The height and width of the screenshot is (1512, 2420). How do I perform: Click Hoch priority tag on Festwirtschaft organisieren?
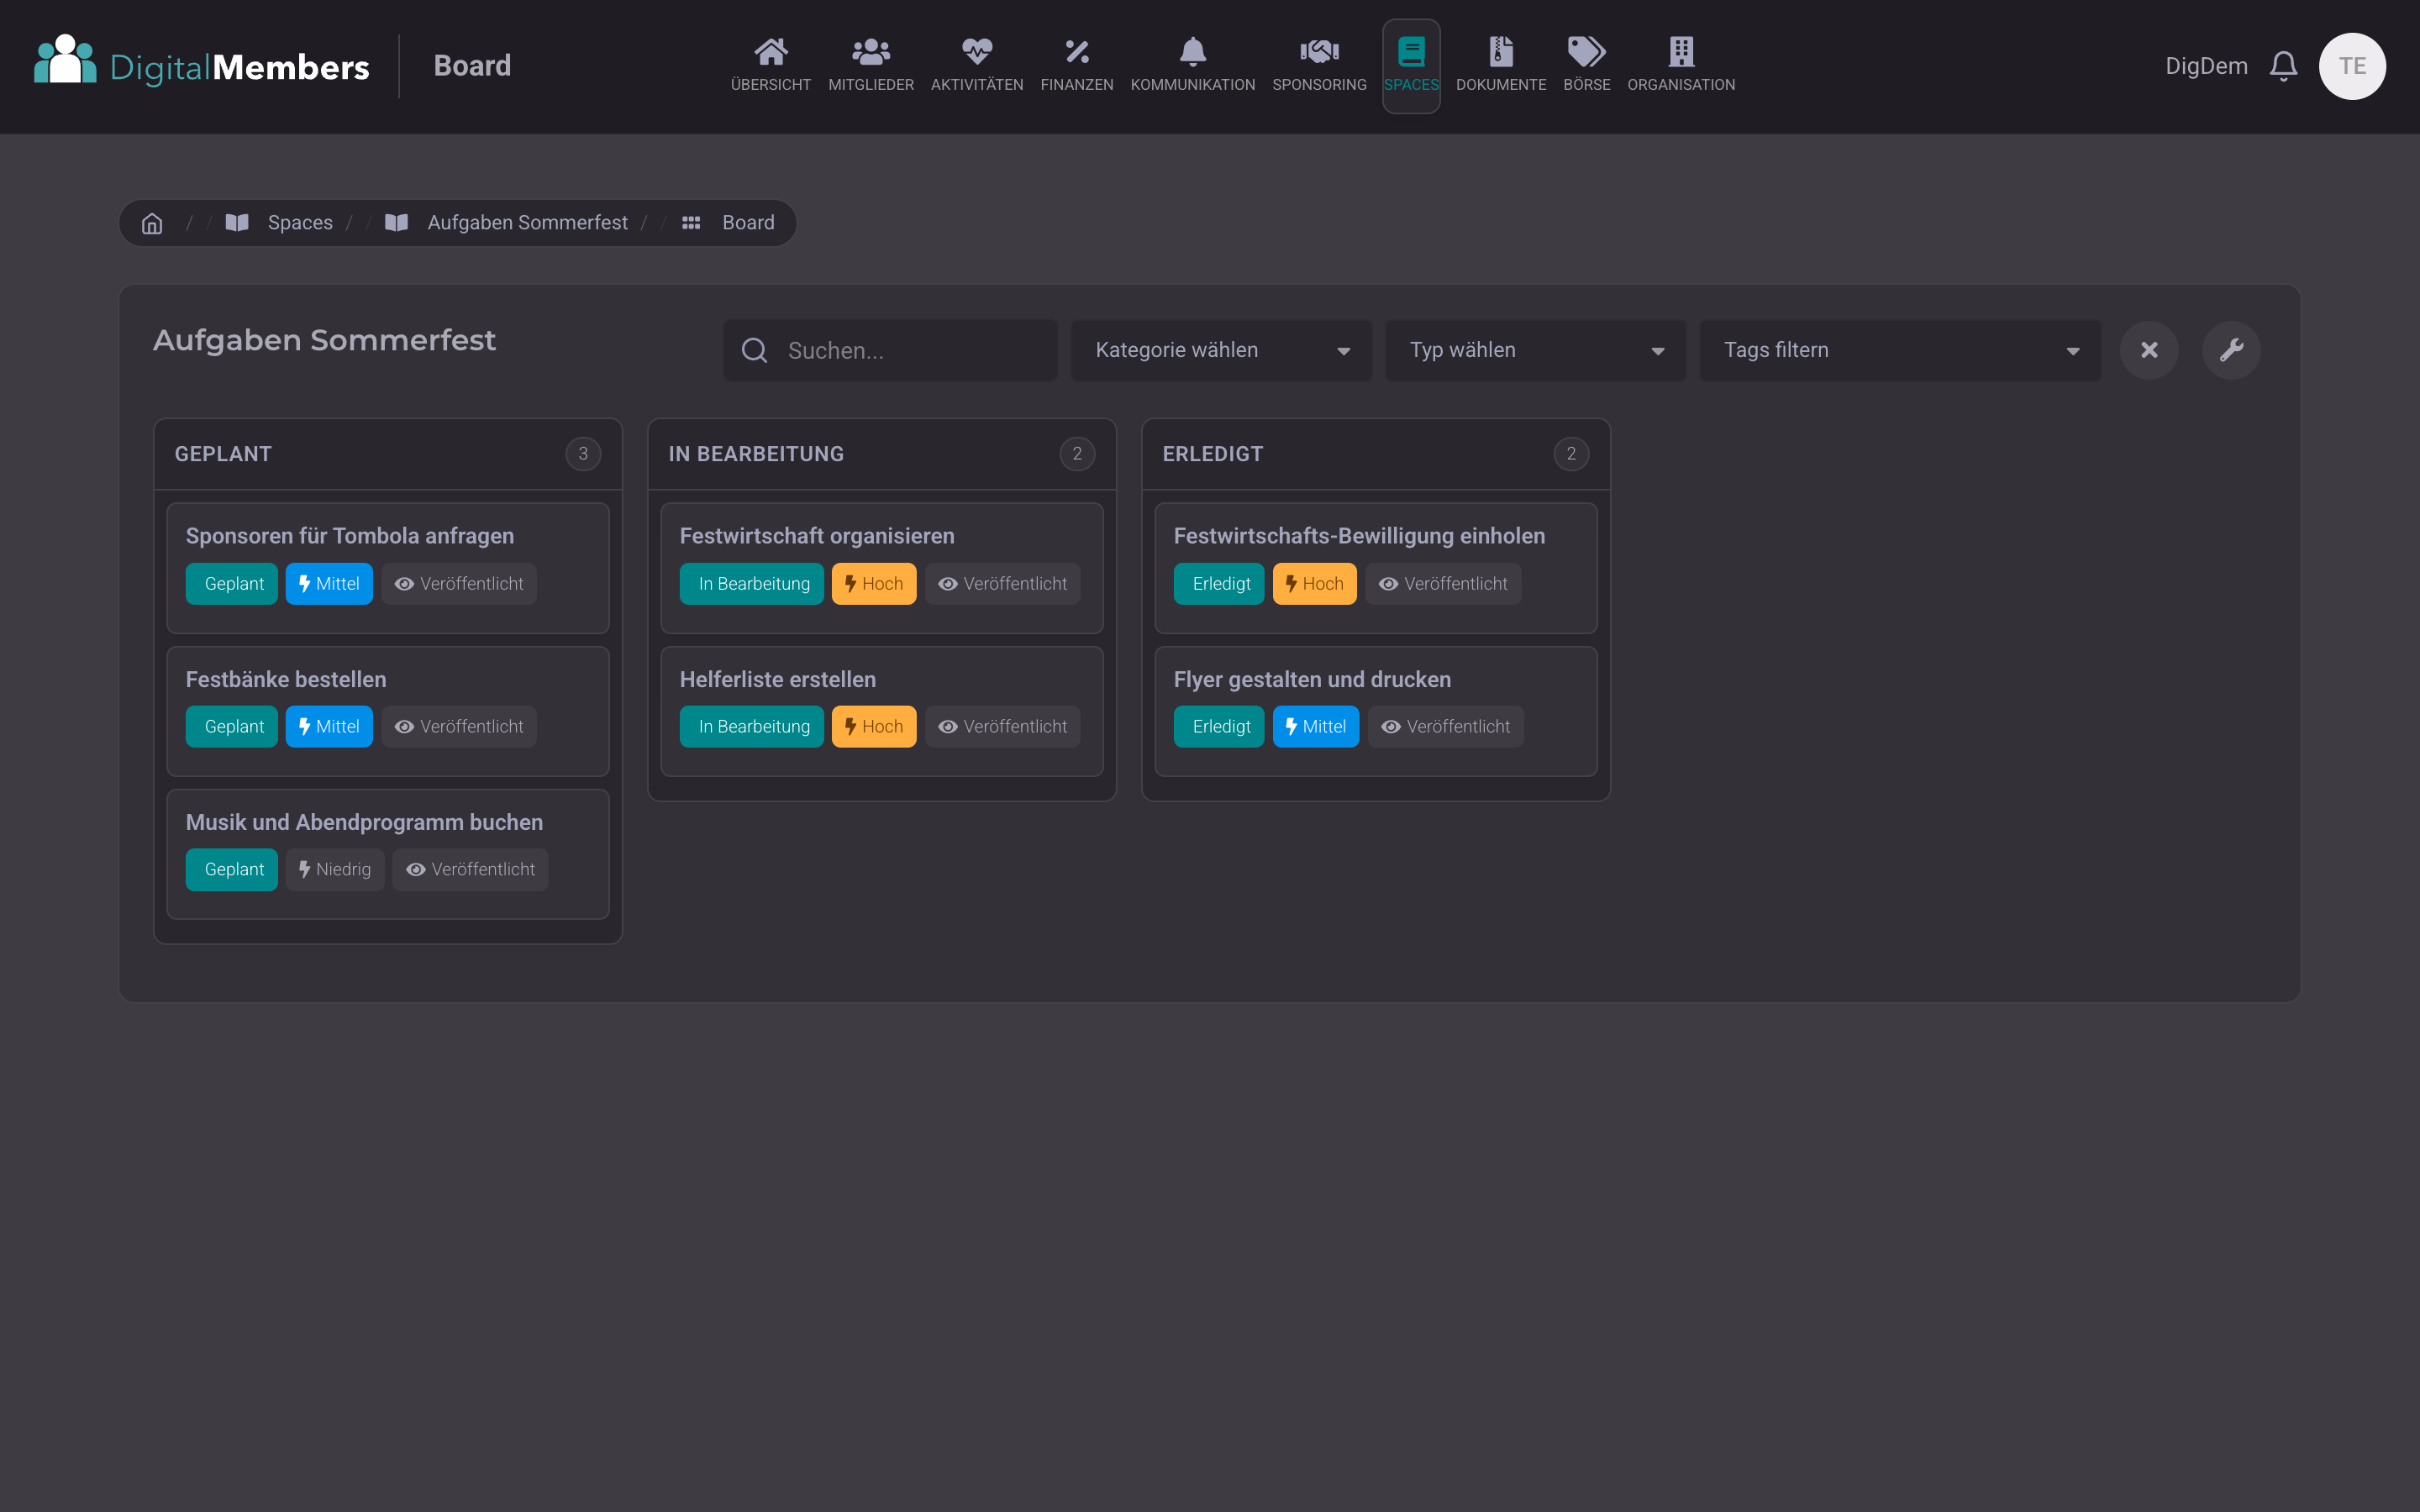pyautogui.click(x=874, y=584)
